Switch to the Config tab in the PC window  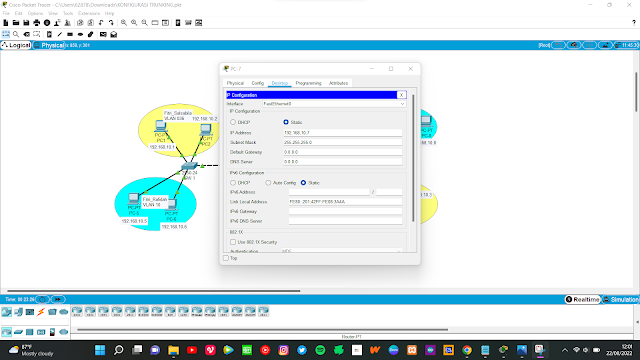click(258, 83)
